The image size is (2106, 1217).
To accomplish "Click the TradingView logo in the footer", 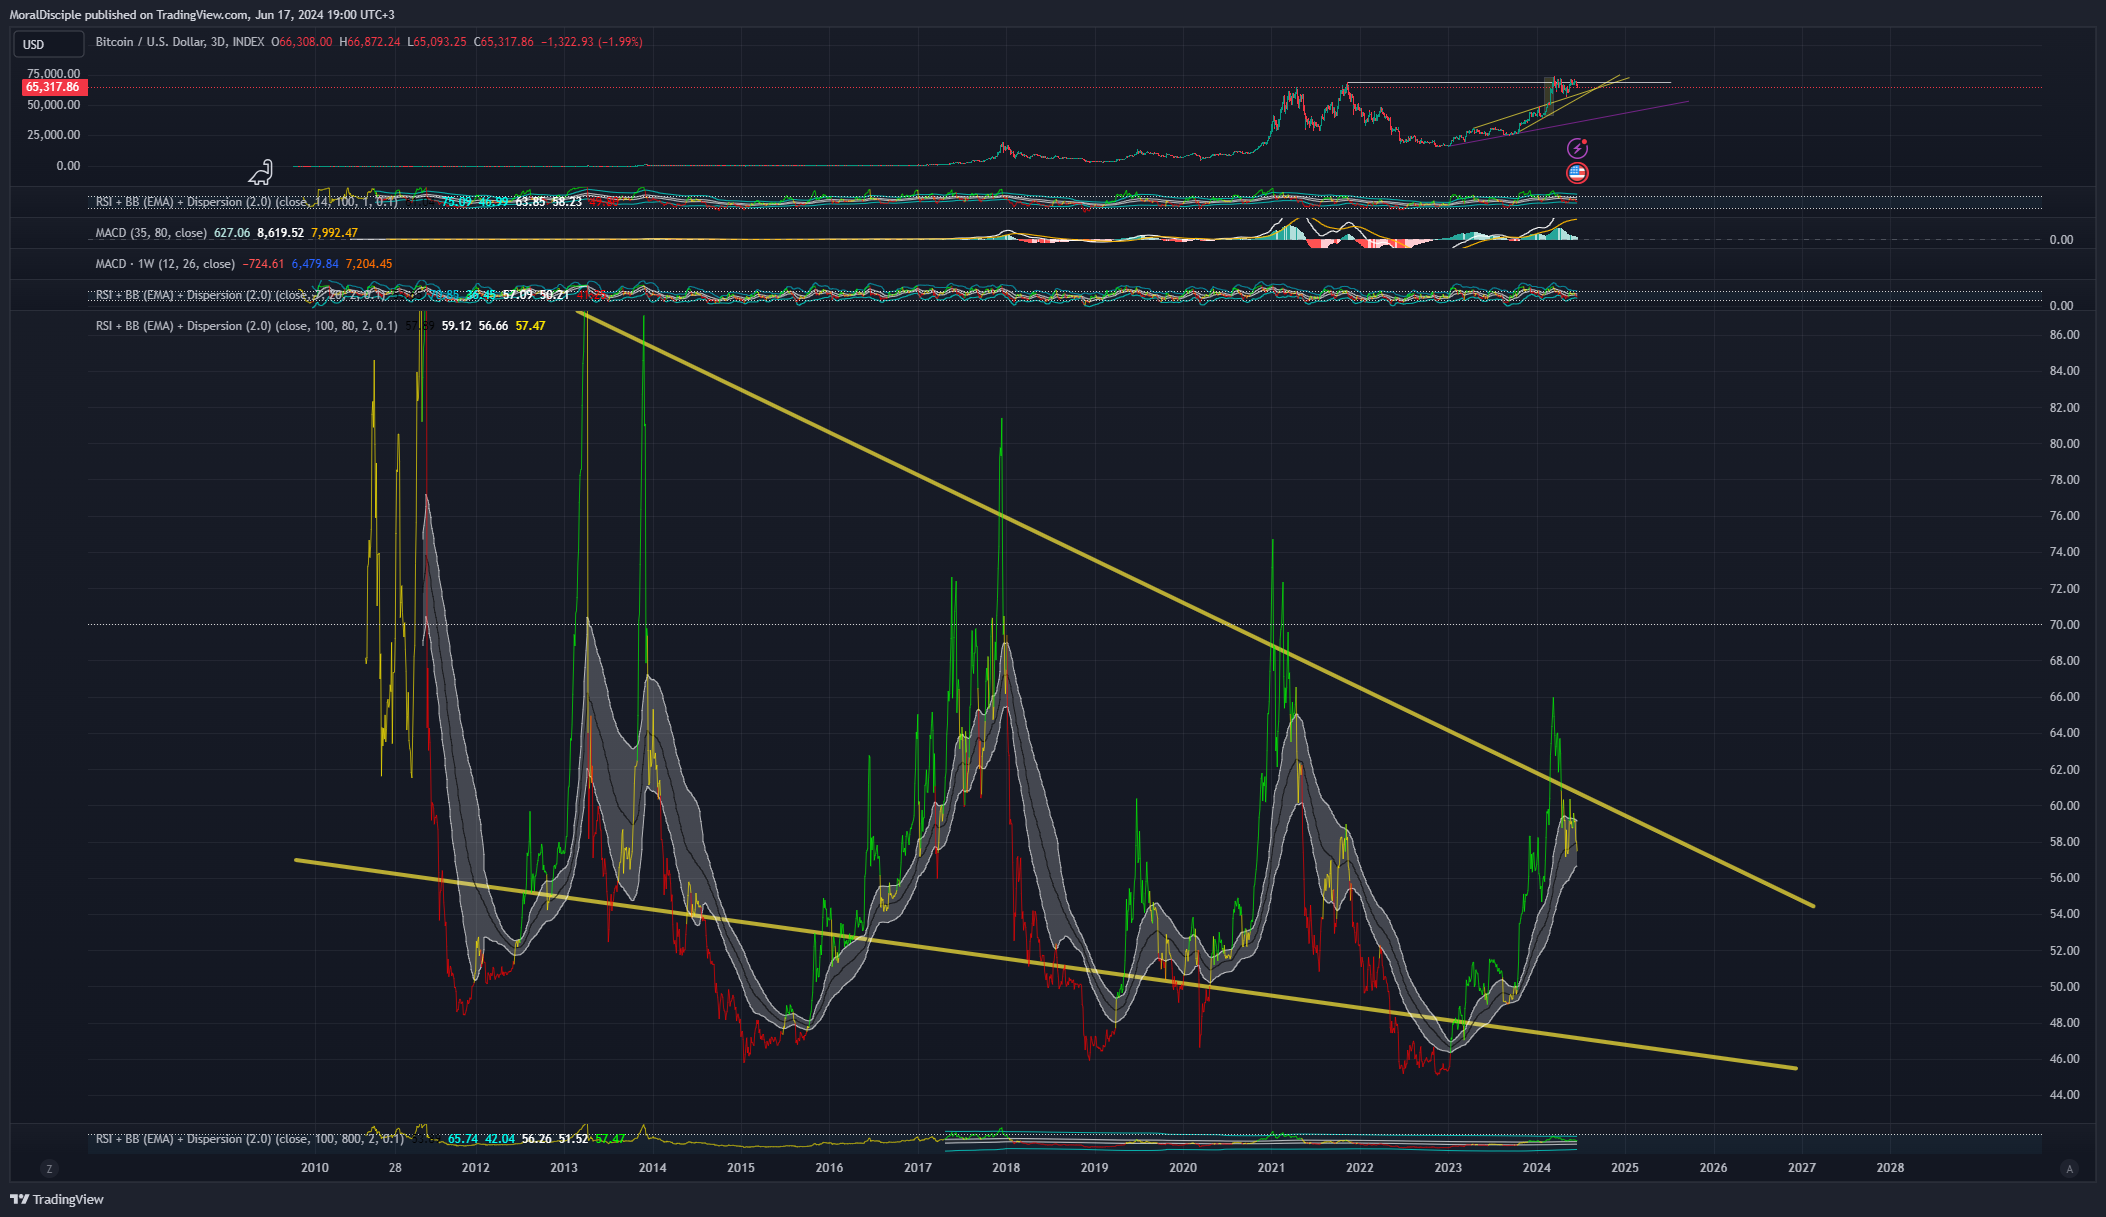I will [x=57, y=1199].
